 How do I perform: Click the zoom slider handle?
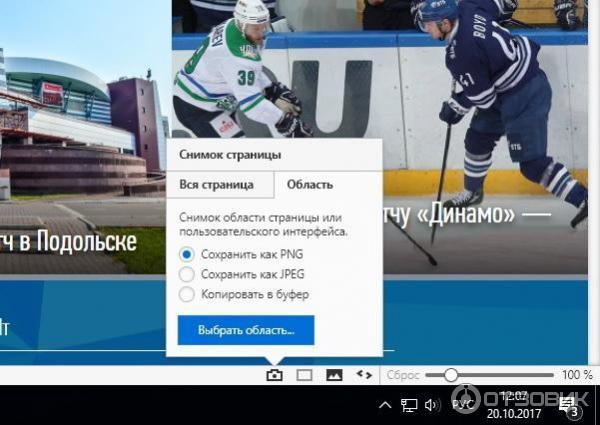point(450,375)
